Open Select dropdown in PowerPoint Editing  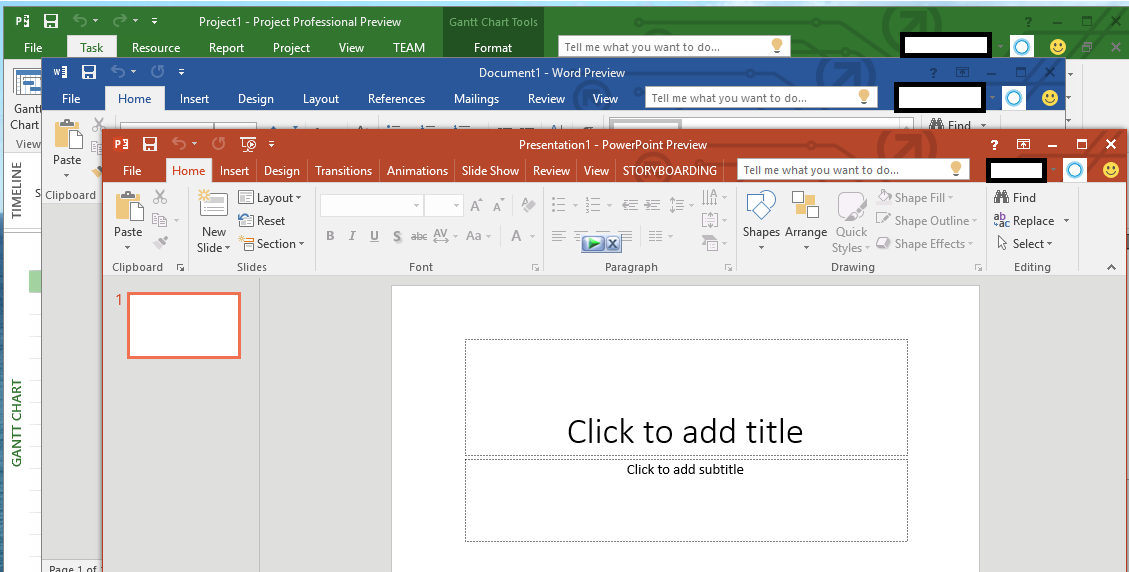(x=1025, y=243)
